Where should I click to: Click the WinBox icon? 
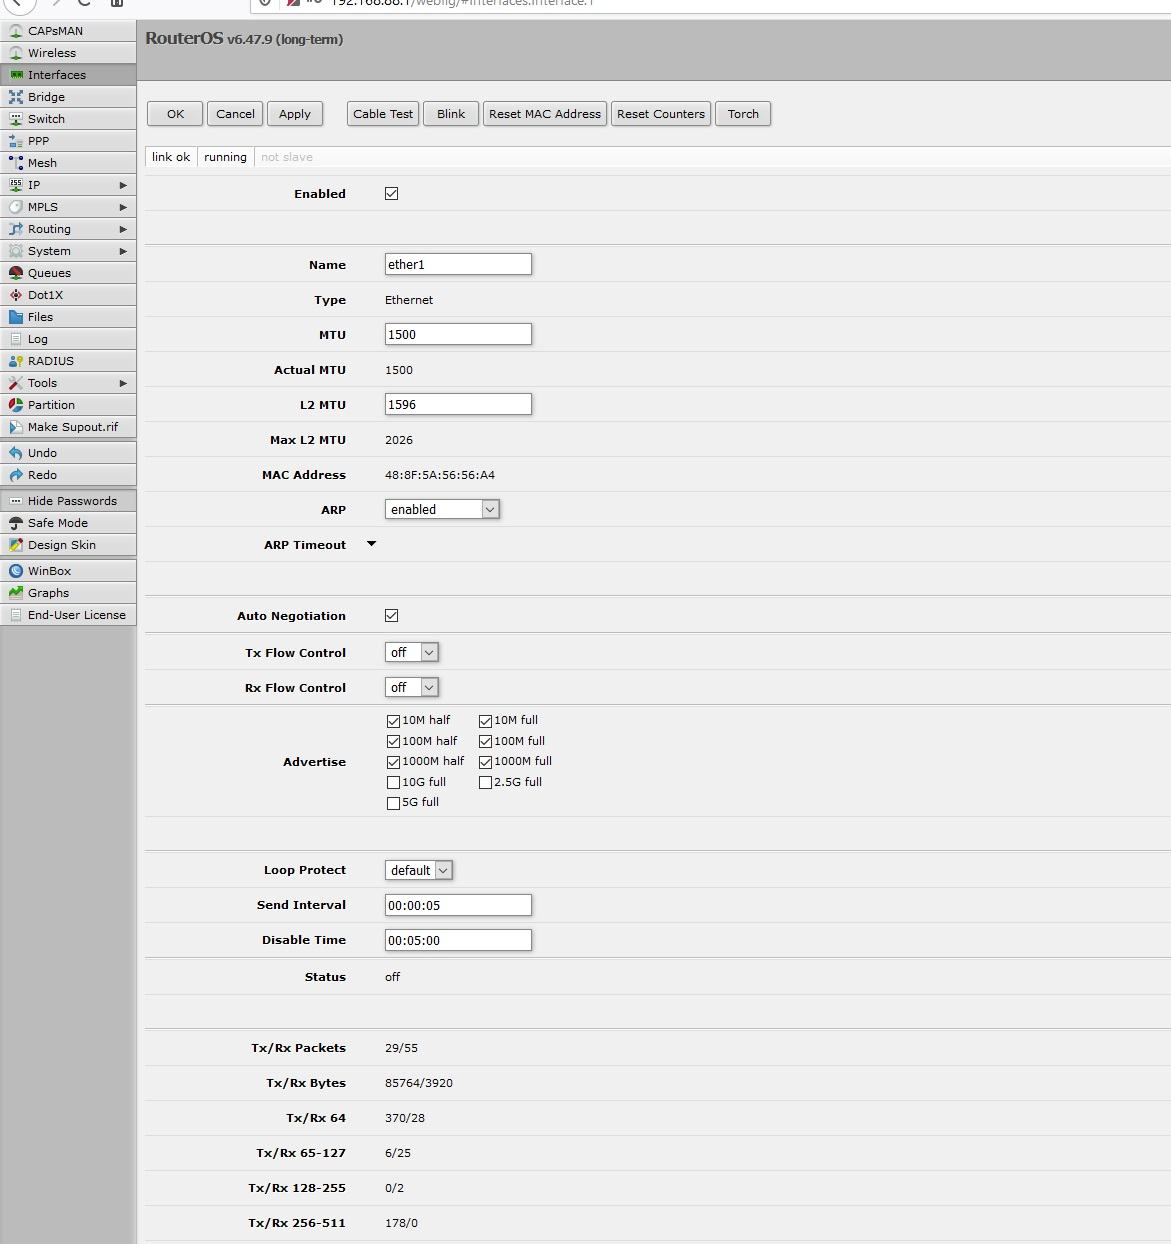[x=16, y=571]
